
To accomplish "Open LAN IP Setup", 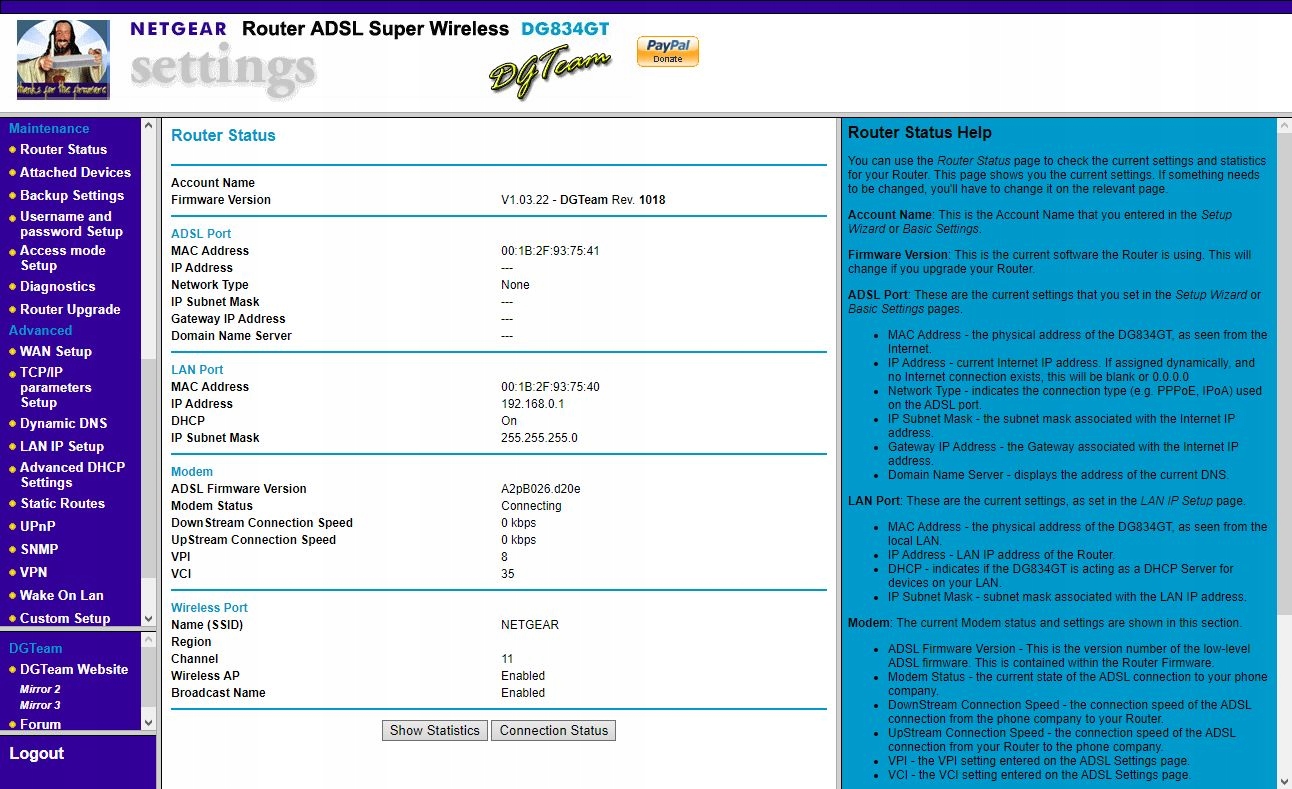I will click(x=62, y=446).
